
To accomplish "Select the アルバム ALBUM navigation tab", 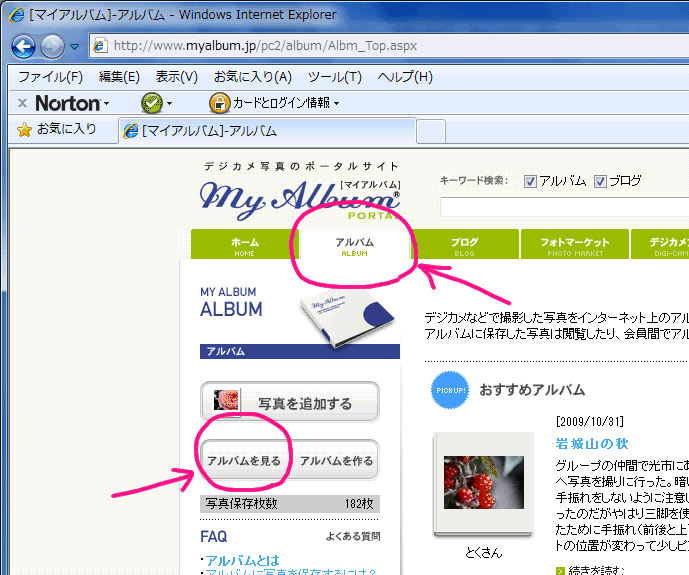I will pyautogui.click(x=355, y=245).
